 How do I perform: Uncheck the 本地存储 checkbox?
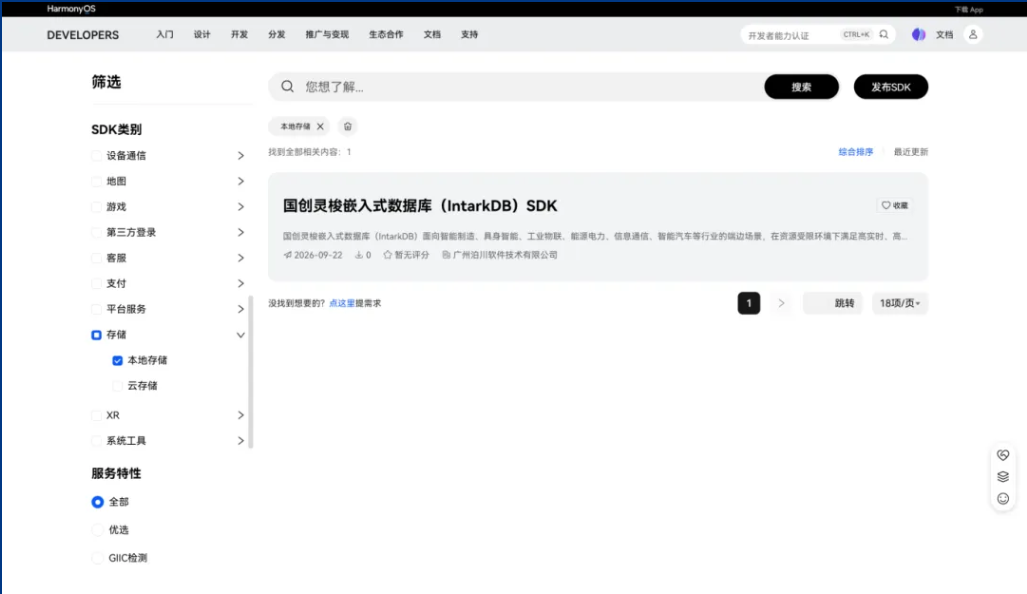[117, 360]
